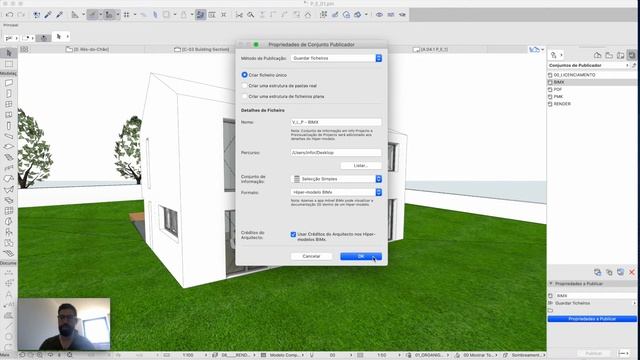Select the Curtain Wall tool in toolbox

click(9, 211)
